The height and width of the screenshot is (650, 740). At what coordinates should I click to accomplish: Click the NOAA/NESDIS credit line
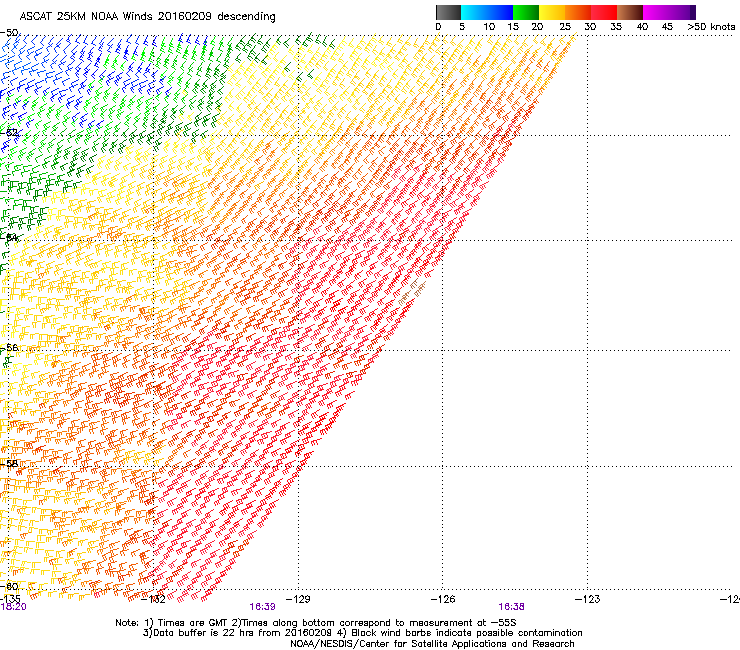[432, 644]
